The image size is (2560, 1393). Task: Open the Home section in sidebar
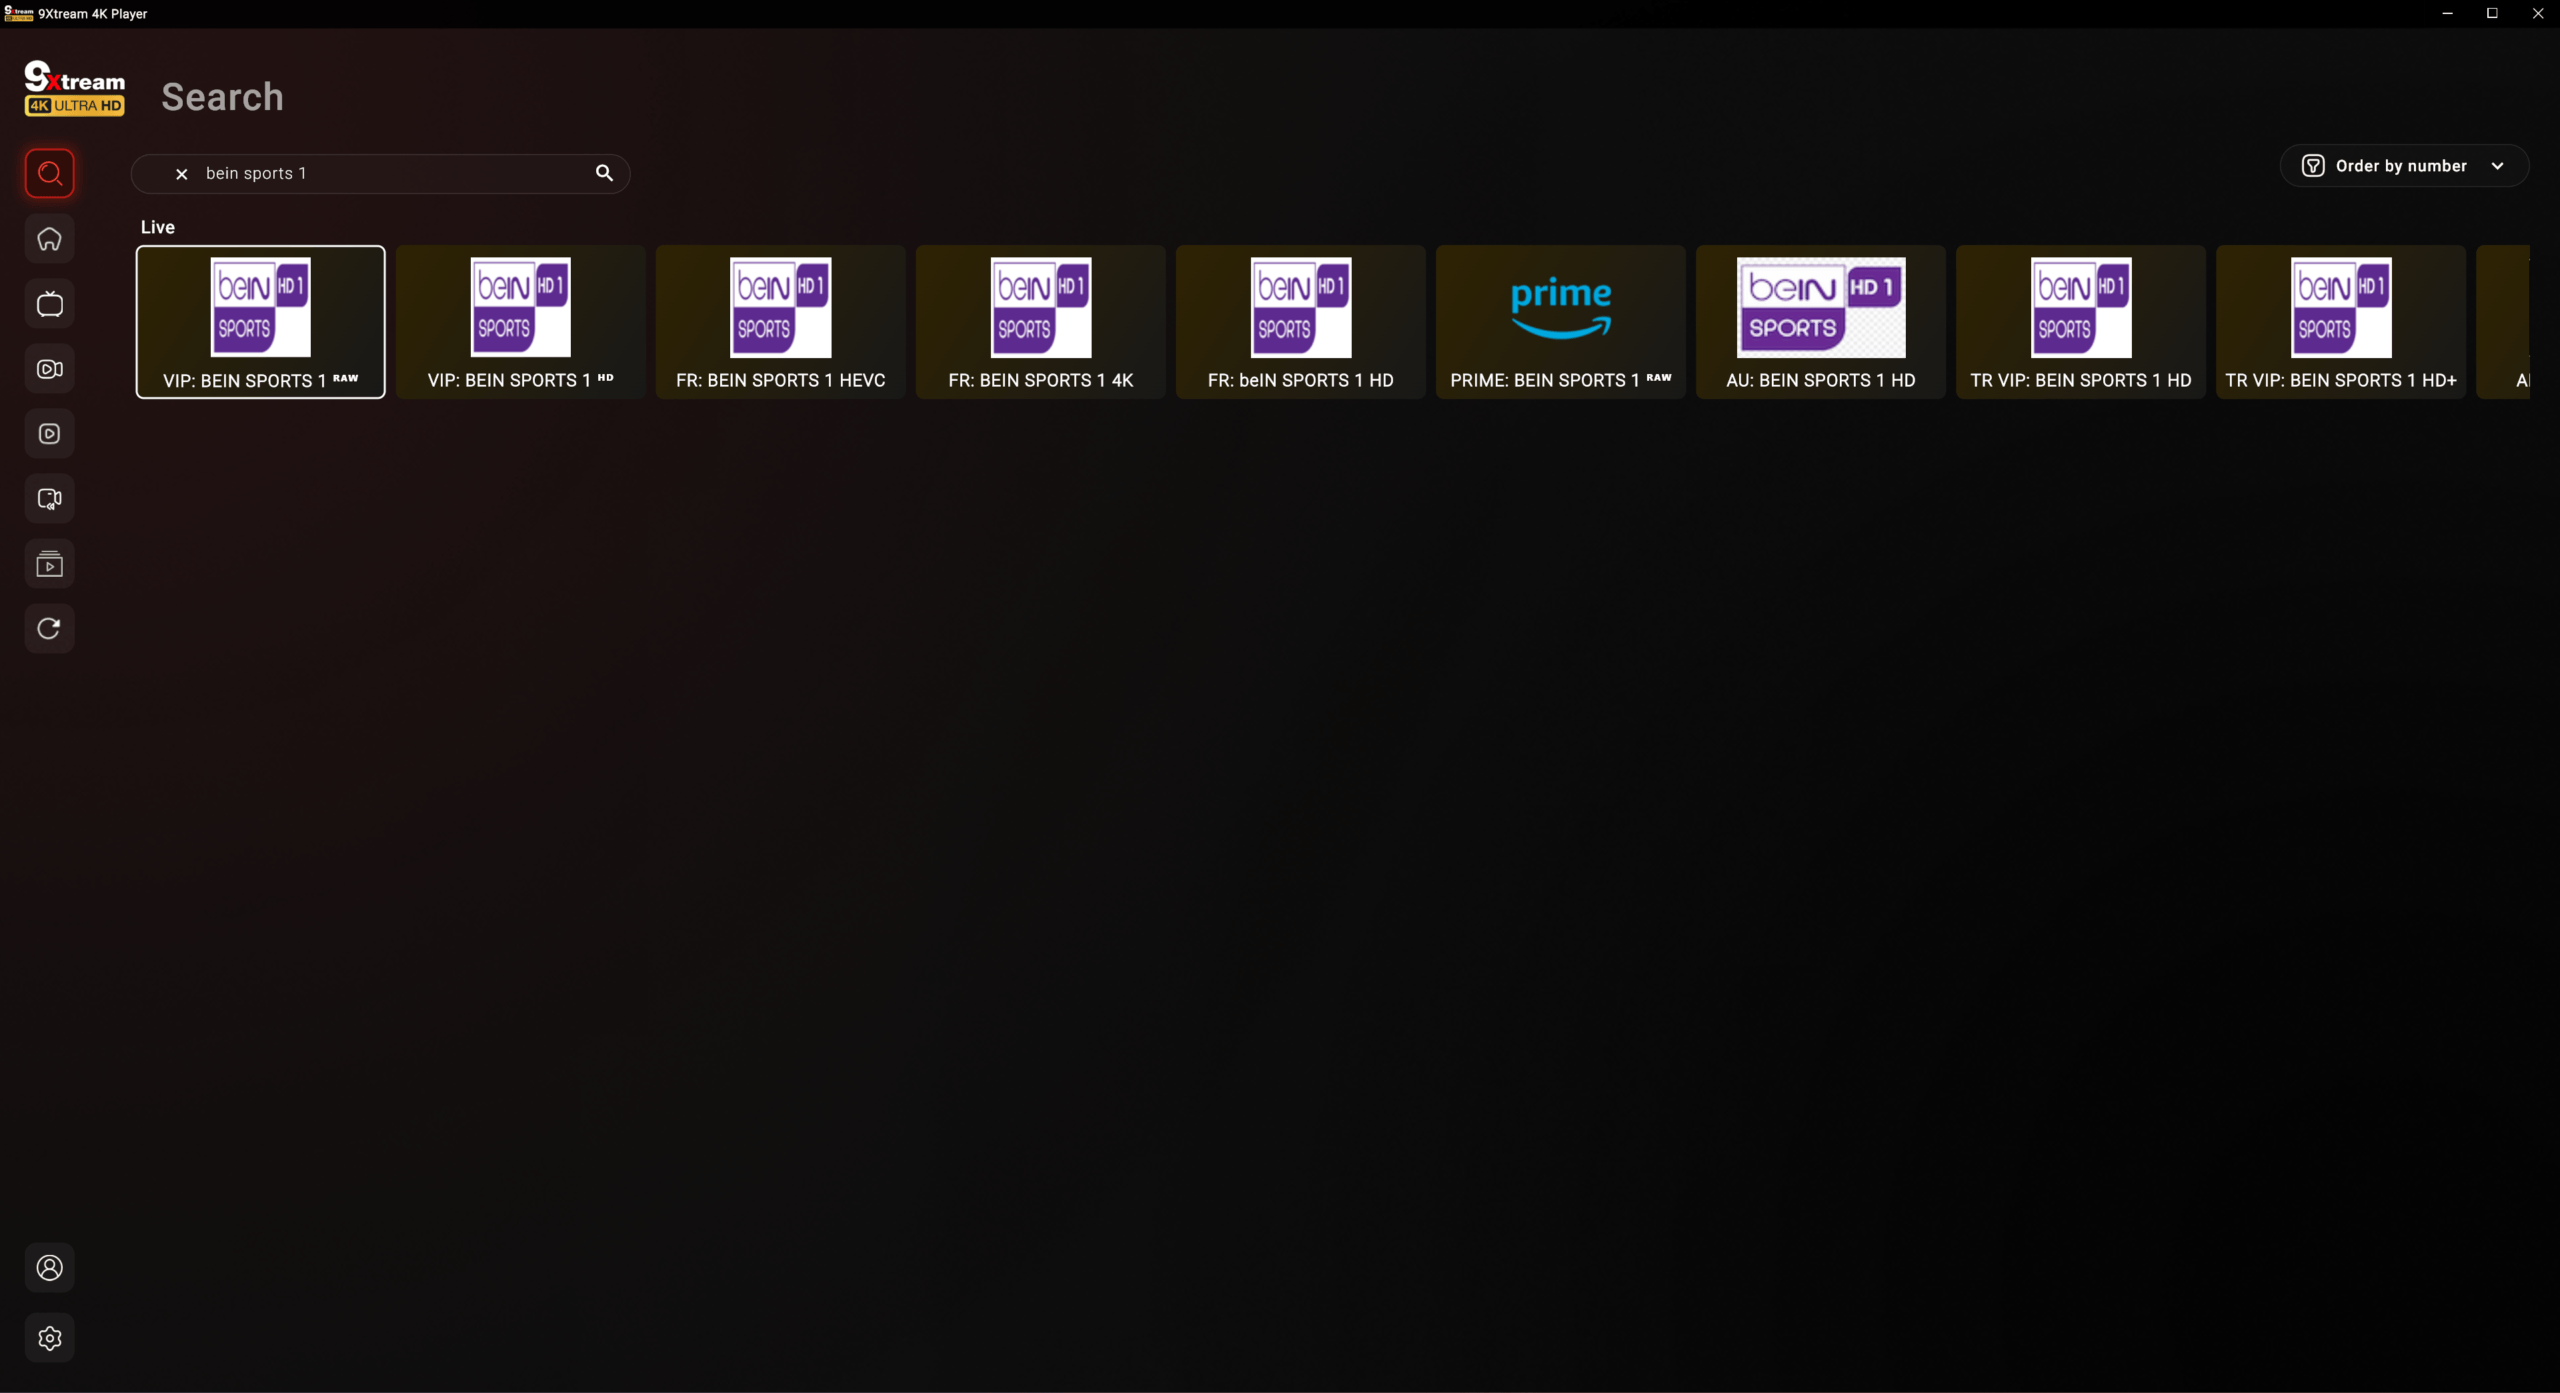[x=49, y=239]
